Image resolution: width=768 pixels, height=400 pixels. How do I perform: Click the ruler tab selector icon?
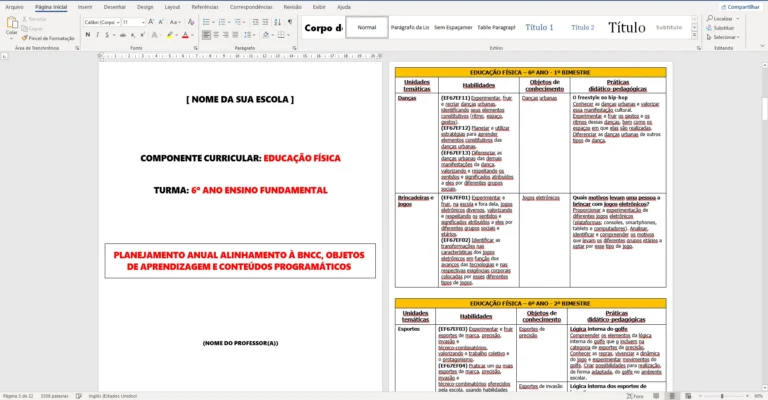coord(4,56)
